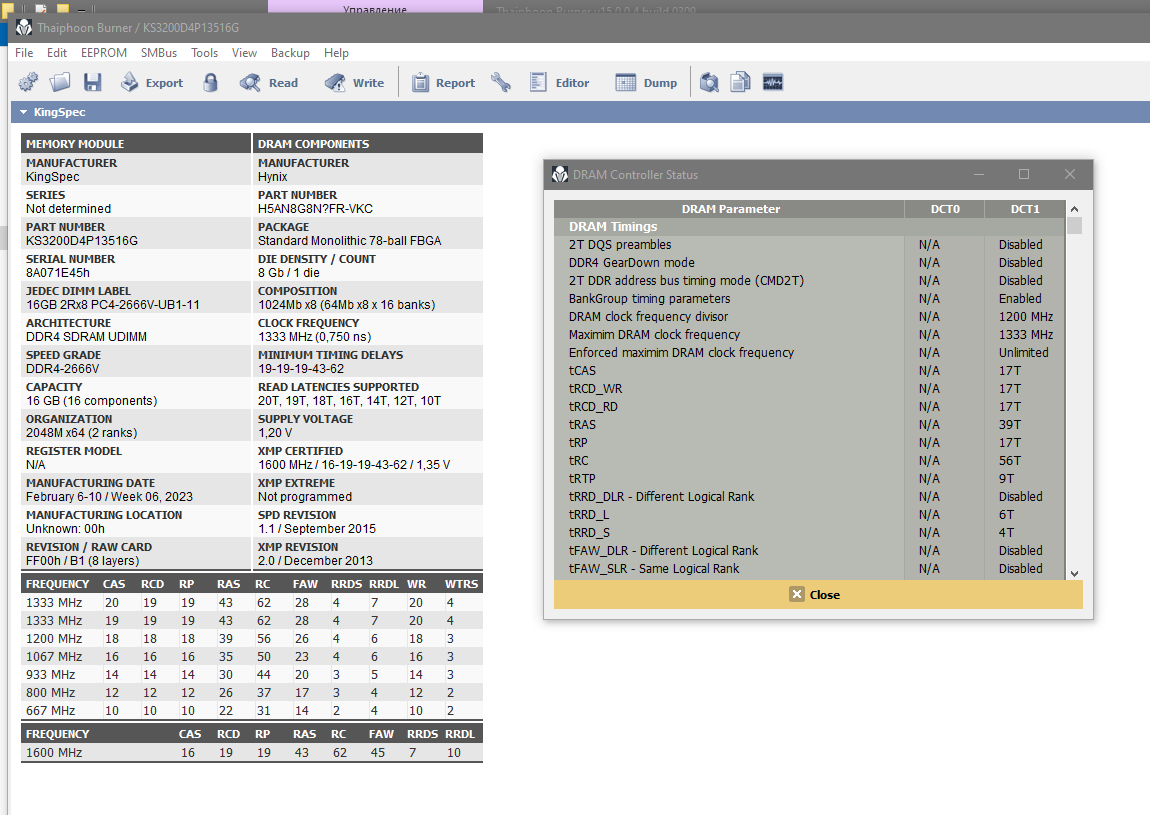
Task: Click the wrench tool icon
Action: point(501,83)
